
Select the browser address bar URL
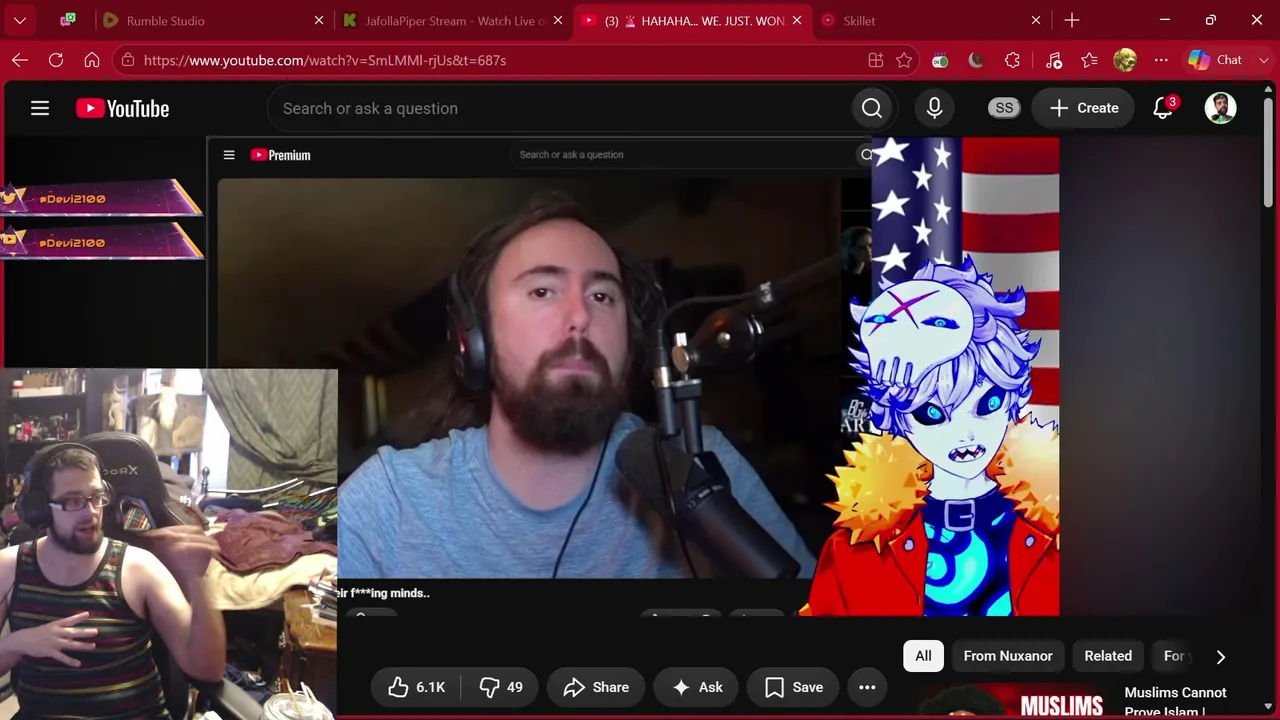[325, 60]
